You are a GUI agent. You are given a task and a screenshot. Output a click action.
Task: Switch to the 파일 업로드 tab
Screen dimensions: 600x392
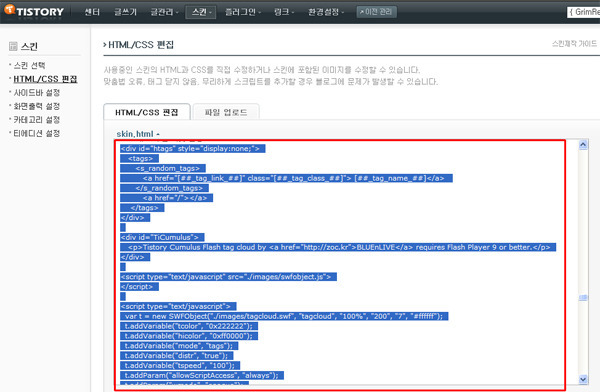point(226,112)
